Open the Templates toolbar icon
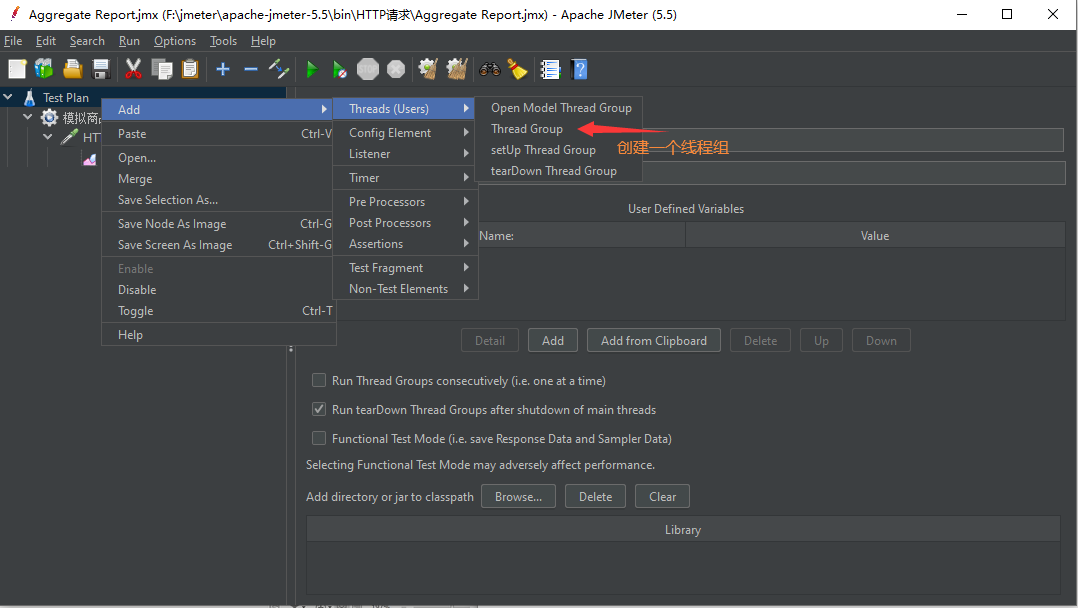 click(44, 69)
